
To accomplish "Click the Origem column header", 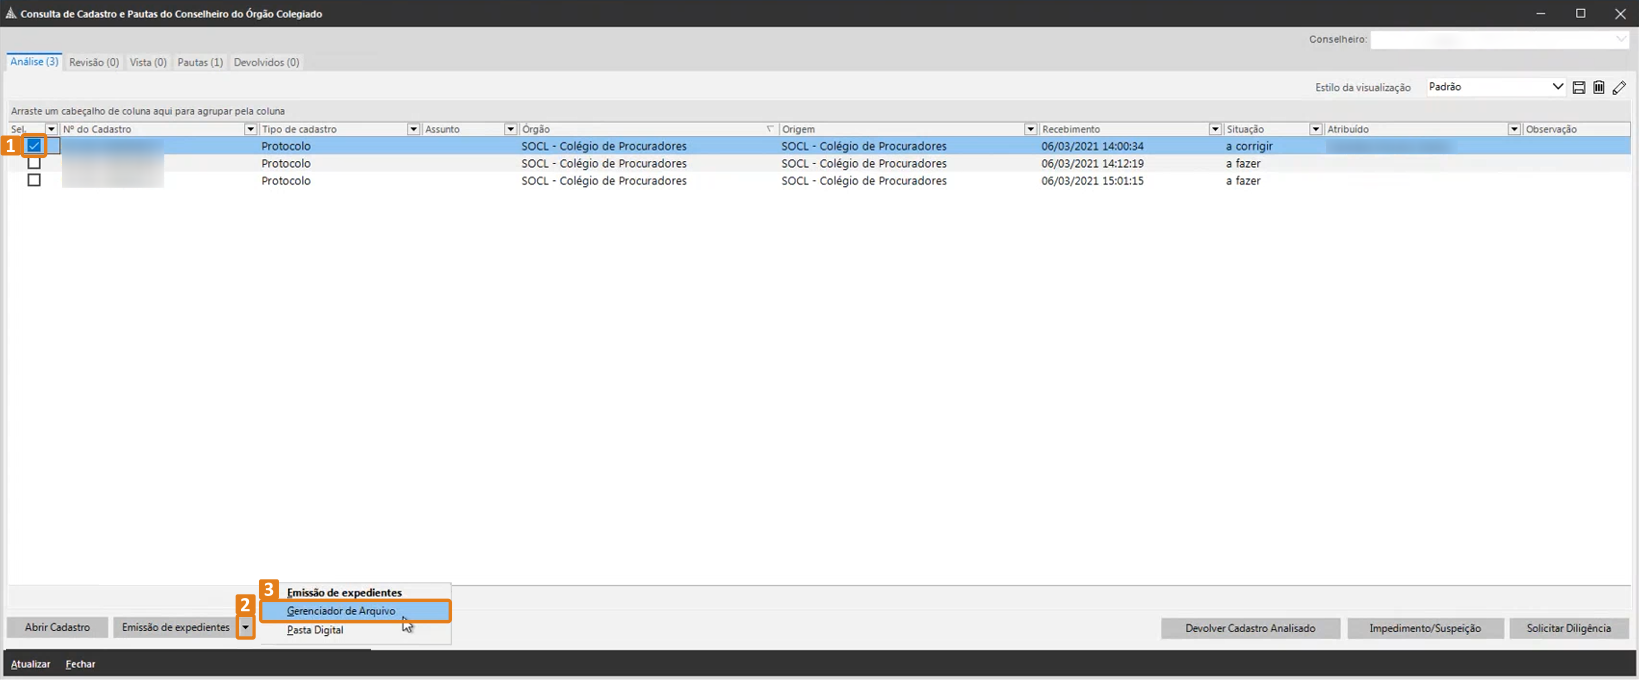I will 902,129.
